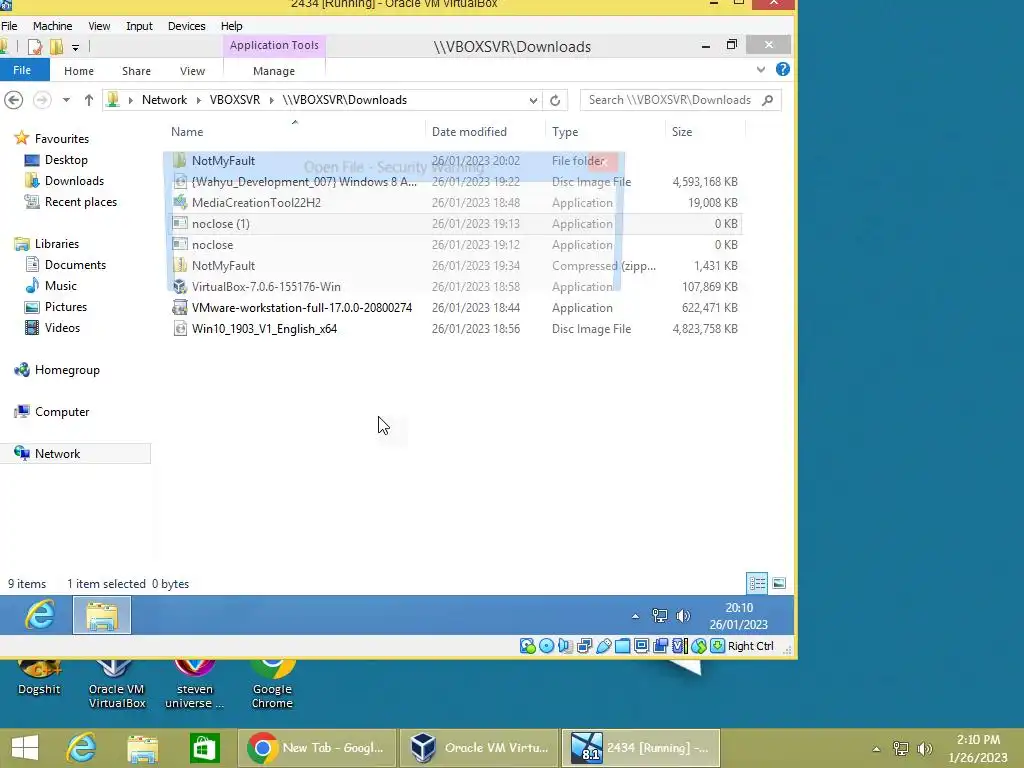
Task: Open the USB devices indicator in VirtualBox status bar
Action: (603, 646)
